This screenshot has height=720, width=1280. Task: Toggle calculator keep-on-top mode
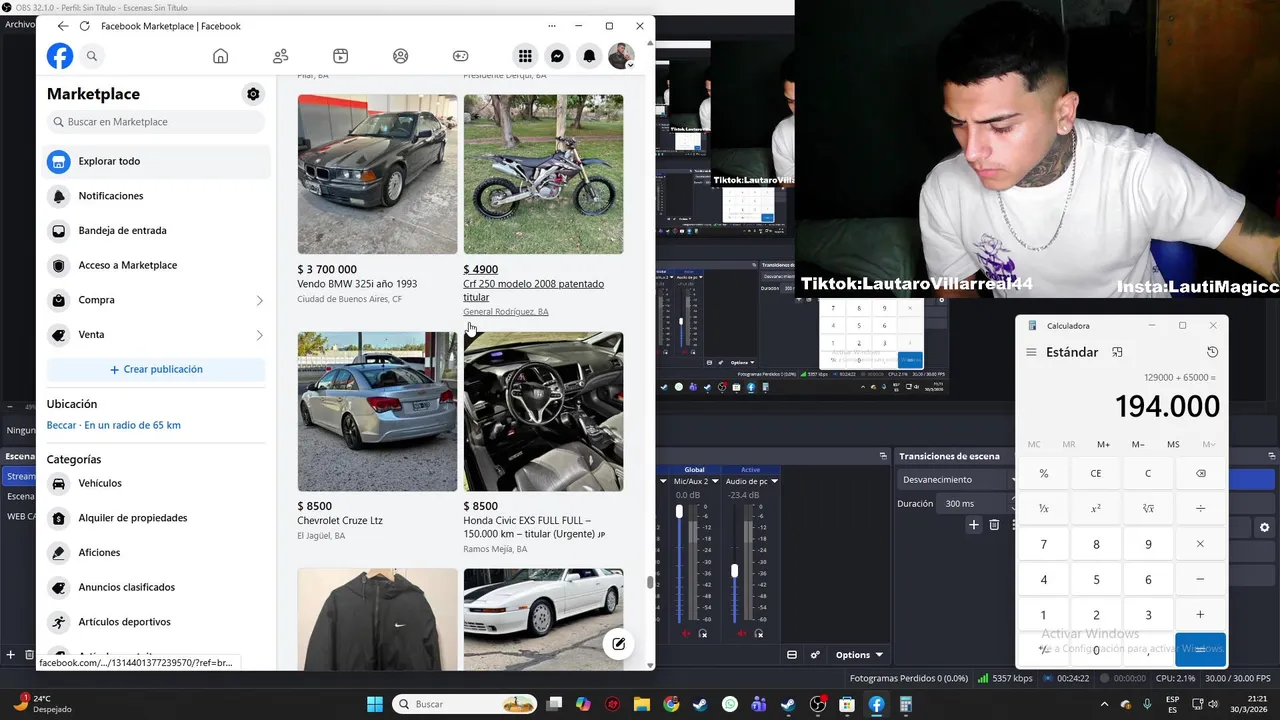click(x=1117, y=352)
